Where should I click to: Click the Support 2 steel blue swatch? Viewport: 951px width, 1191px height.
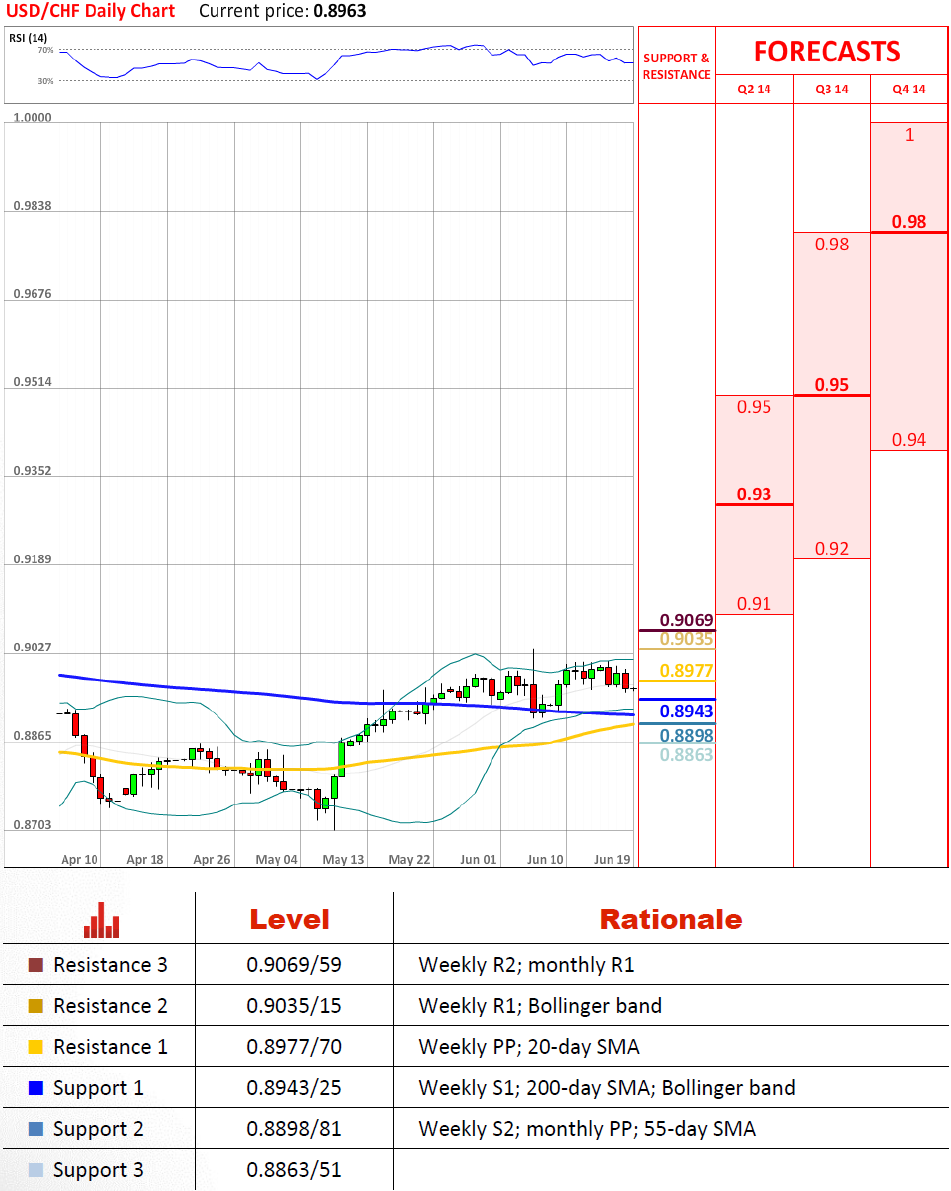tap(36, 1129)
